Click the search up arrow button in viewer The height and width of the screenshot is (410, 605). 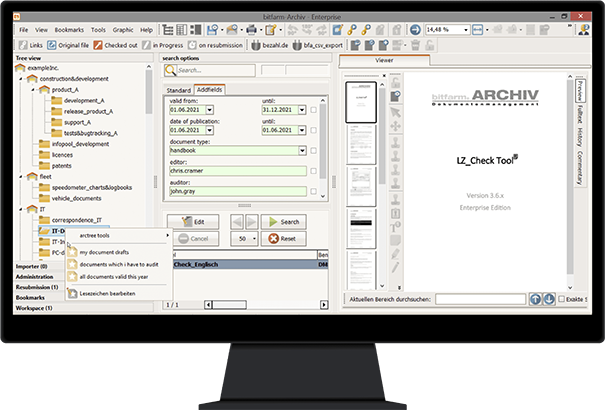[x=535, y=299]
